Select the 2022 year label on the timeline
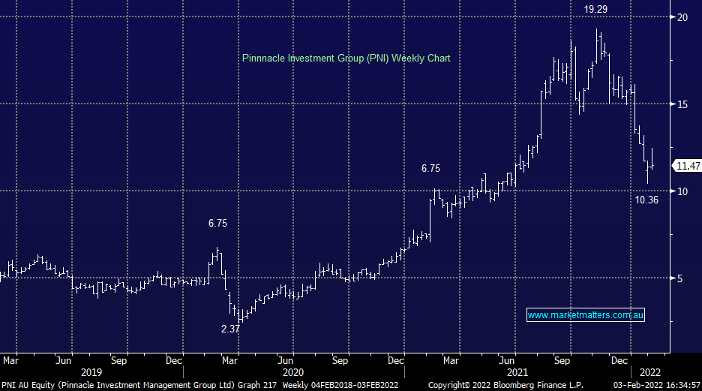Viewport: 702px width, 391px height. pos(650,372)
